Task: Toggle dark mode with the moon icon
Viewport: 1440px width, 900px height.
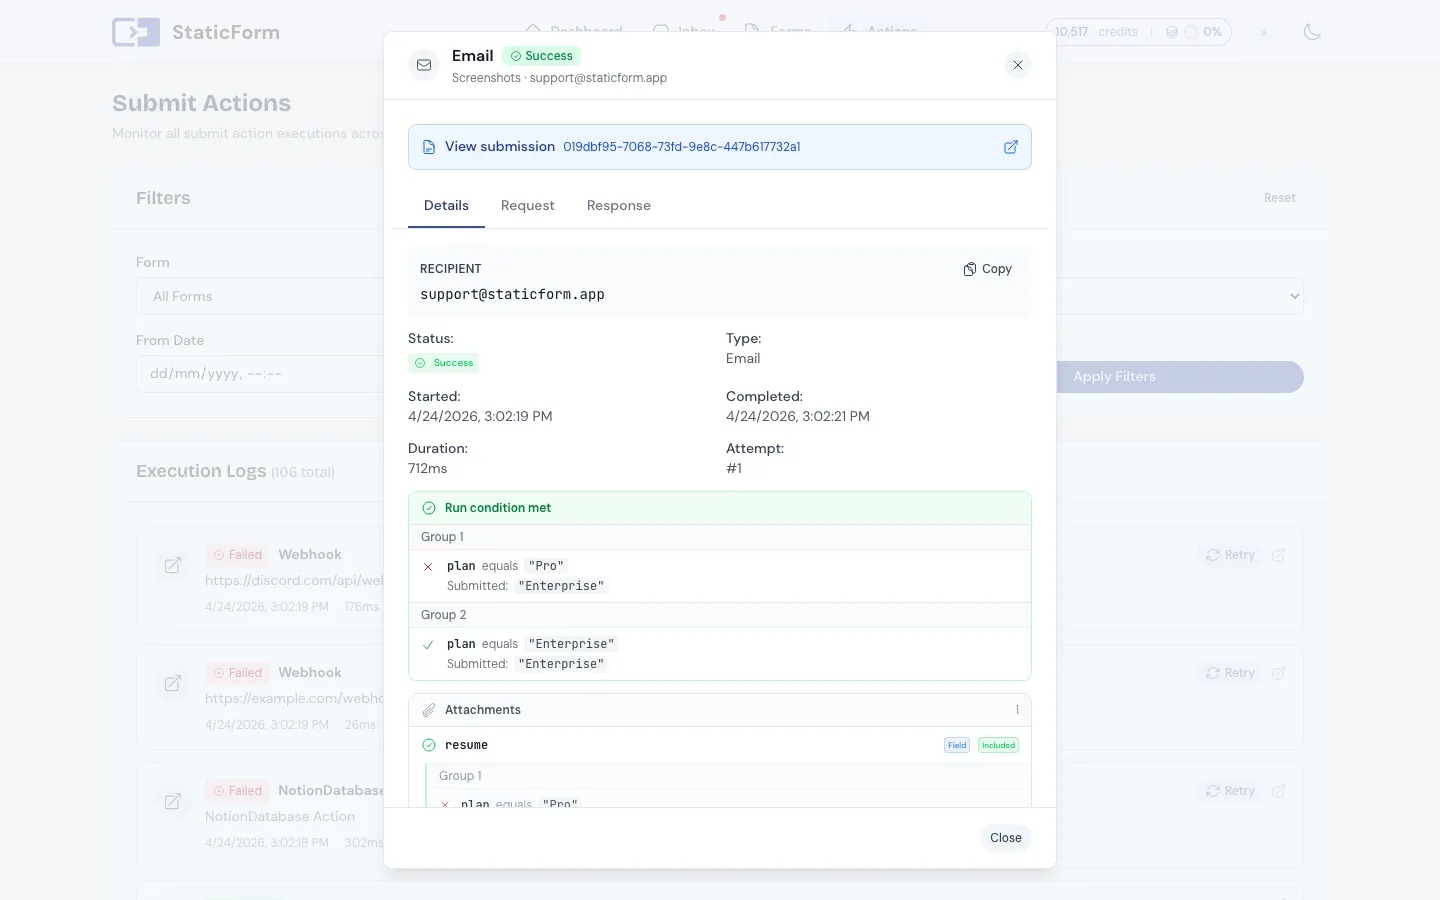Action: pos(1313,32)
